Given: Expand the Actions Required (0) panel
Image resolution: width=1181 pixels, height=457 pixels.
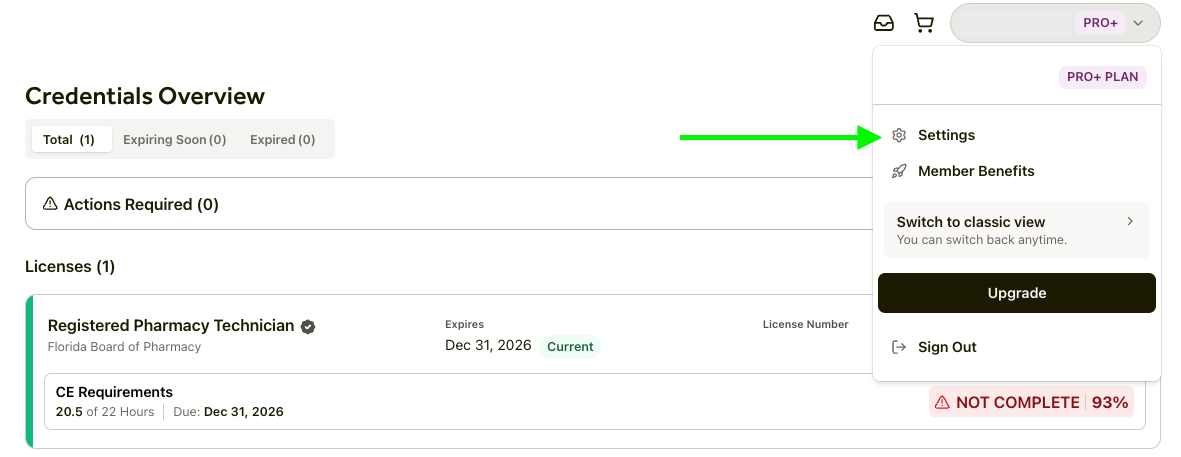Looking at the screenshot, I should [141, 204].
